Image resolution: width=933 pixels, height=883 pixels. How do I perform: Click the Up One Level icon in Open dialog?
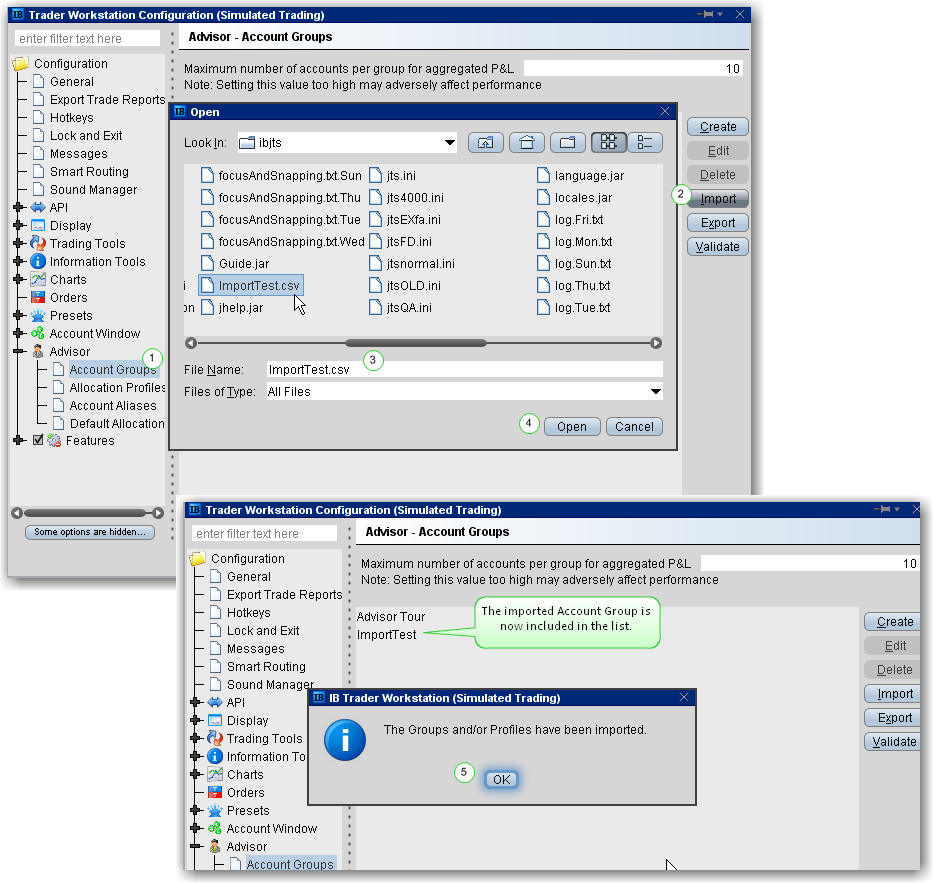point(486,142)
